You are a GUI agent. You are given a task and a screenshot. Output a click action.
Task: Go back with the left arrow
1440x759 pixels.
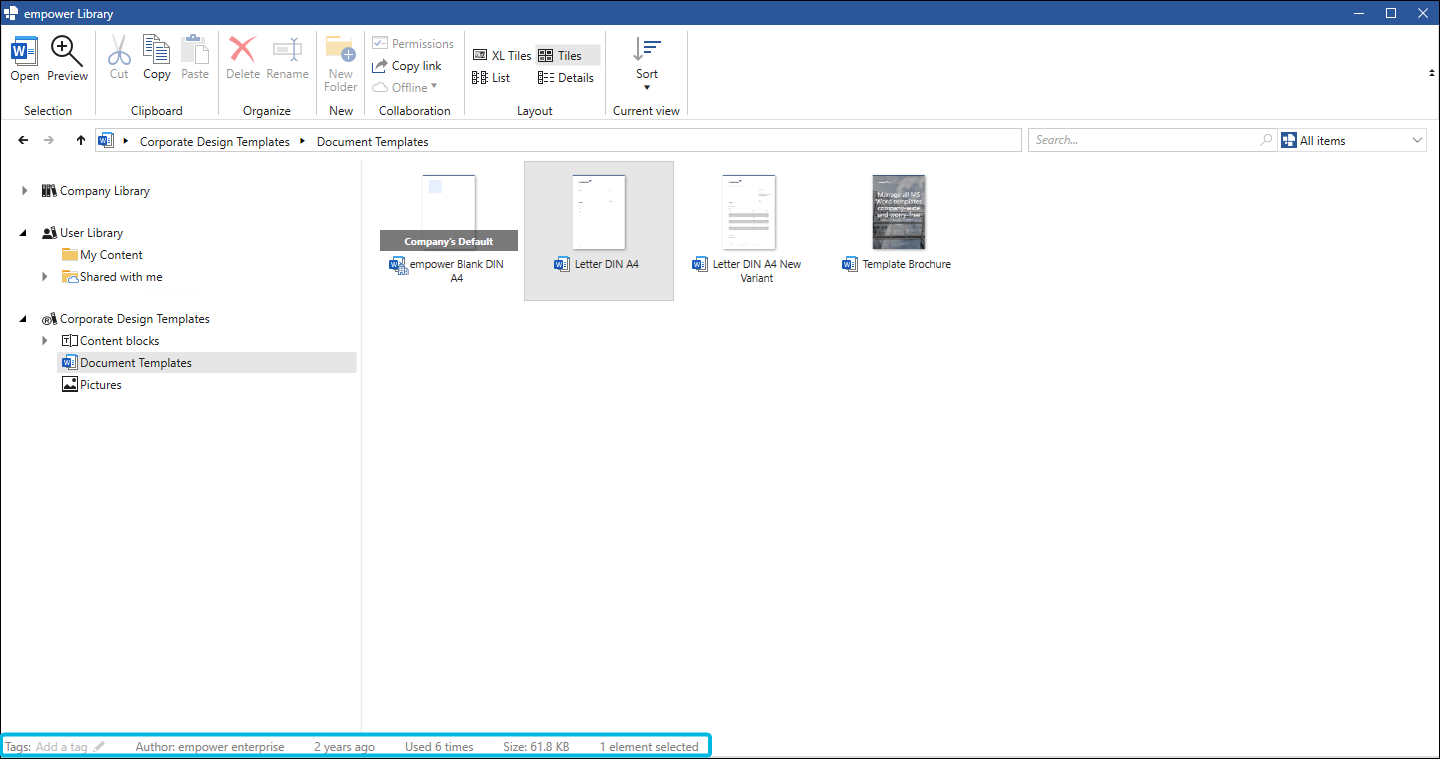(24, 141)
